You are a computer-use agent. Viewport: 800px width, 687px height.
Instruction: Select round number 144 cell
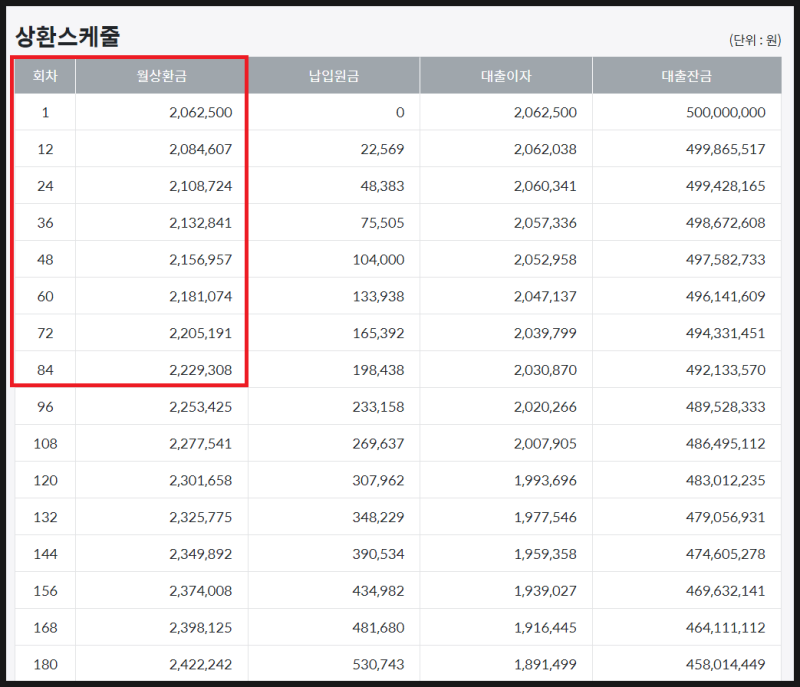point(45,554)
